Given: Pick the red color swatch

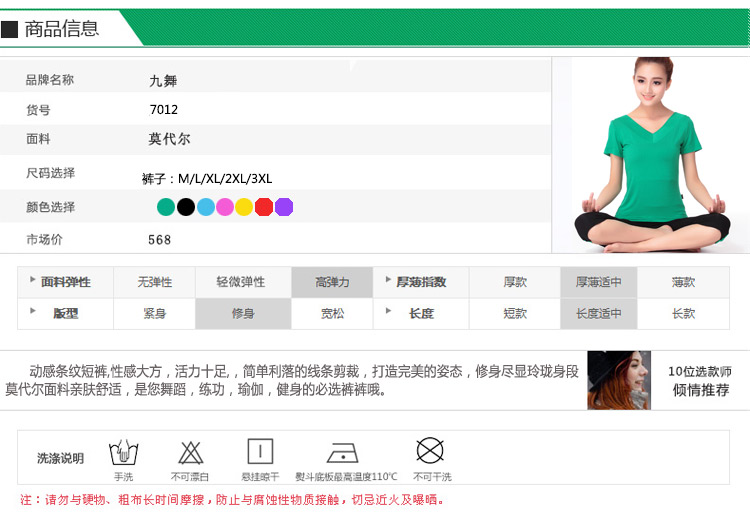Looking at the screenshot, I should click(264, 207).
